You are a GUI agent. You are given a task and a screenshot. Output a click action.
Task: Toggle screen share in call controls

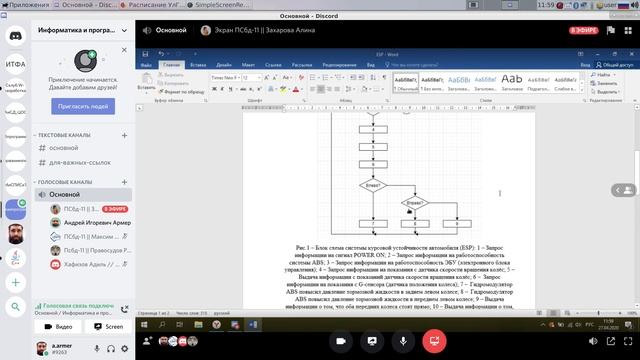coord(372,341)
